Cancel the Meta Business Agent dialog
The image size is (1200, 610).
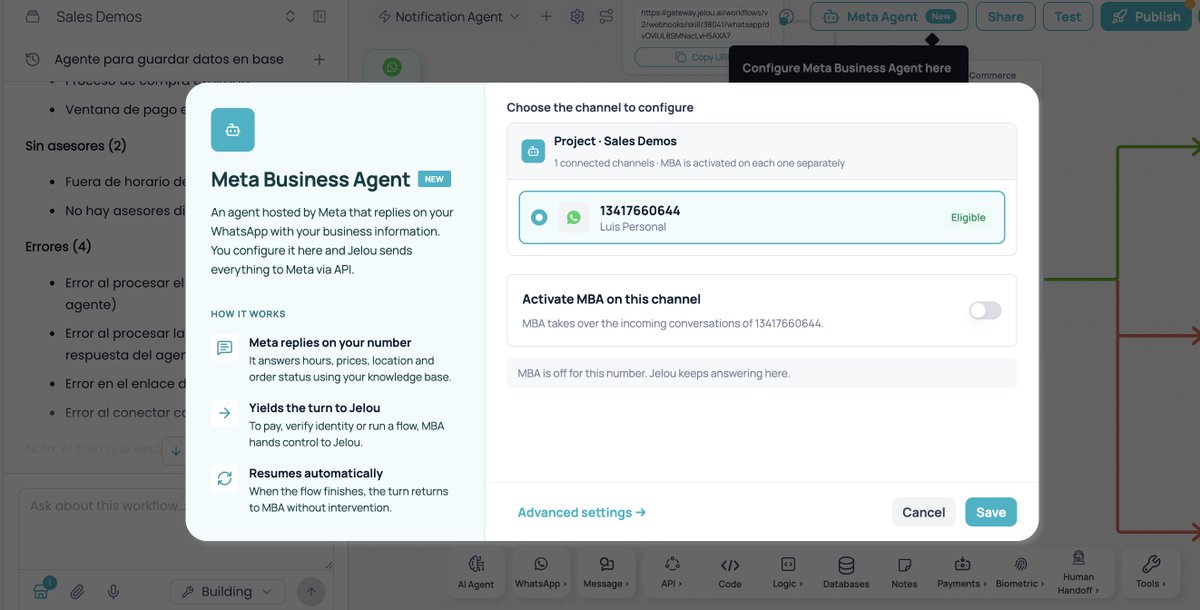tap(923, 512)
